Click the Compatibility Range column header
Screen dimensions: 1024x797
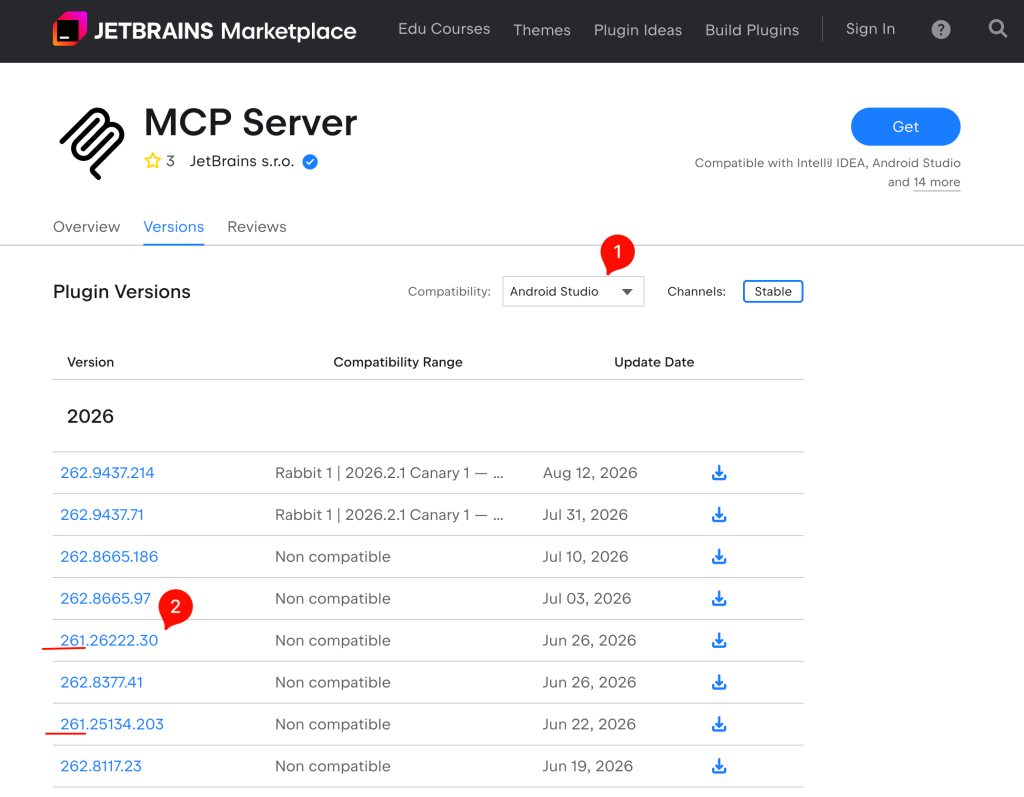[398, 362]
